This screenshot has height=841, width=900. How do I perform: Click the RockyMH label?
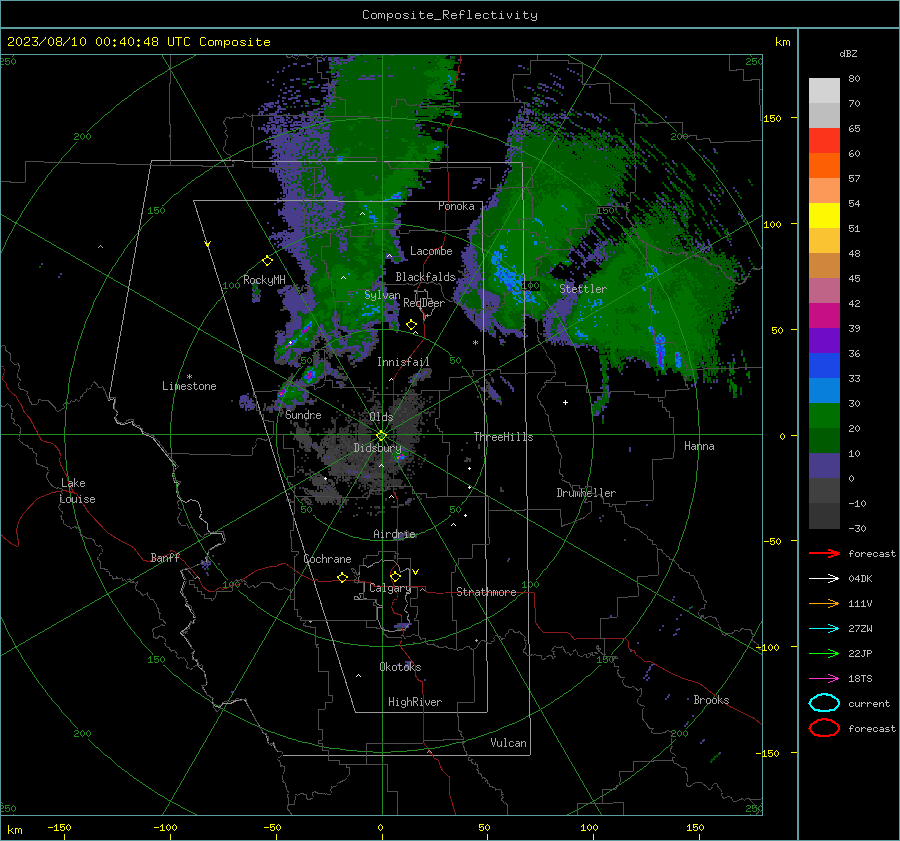(x=264, y=280)
